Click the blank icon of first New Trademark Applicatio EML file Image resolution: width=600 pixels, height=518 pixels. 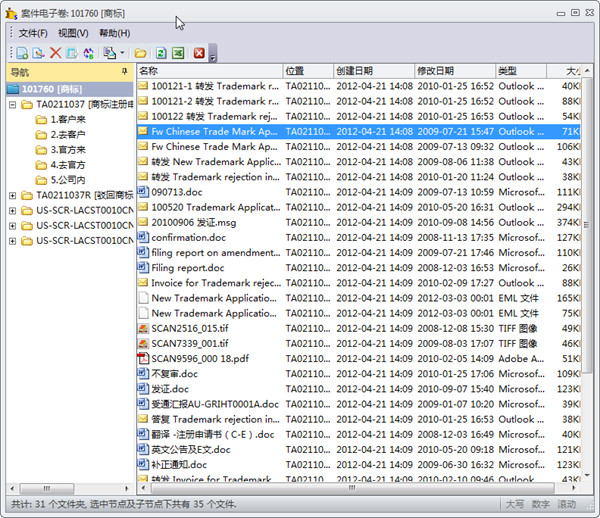143,298
